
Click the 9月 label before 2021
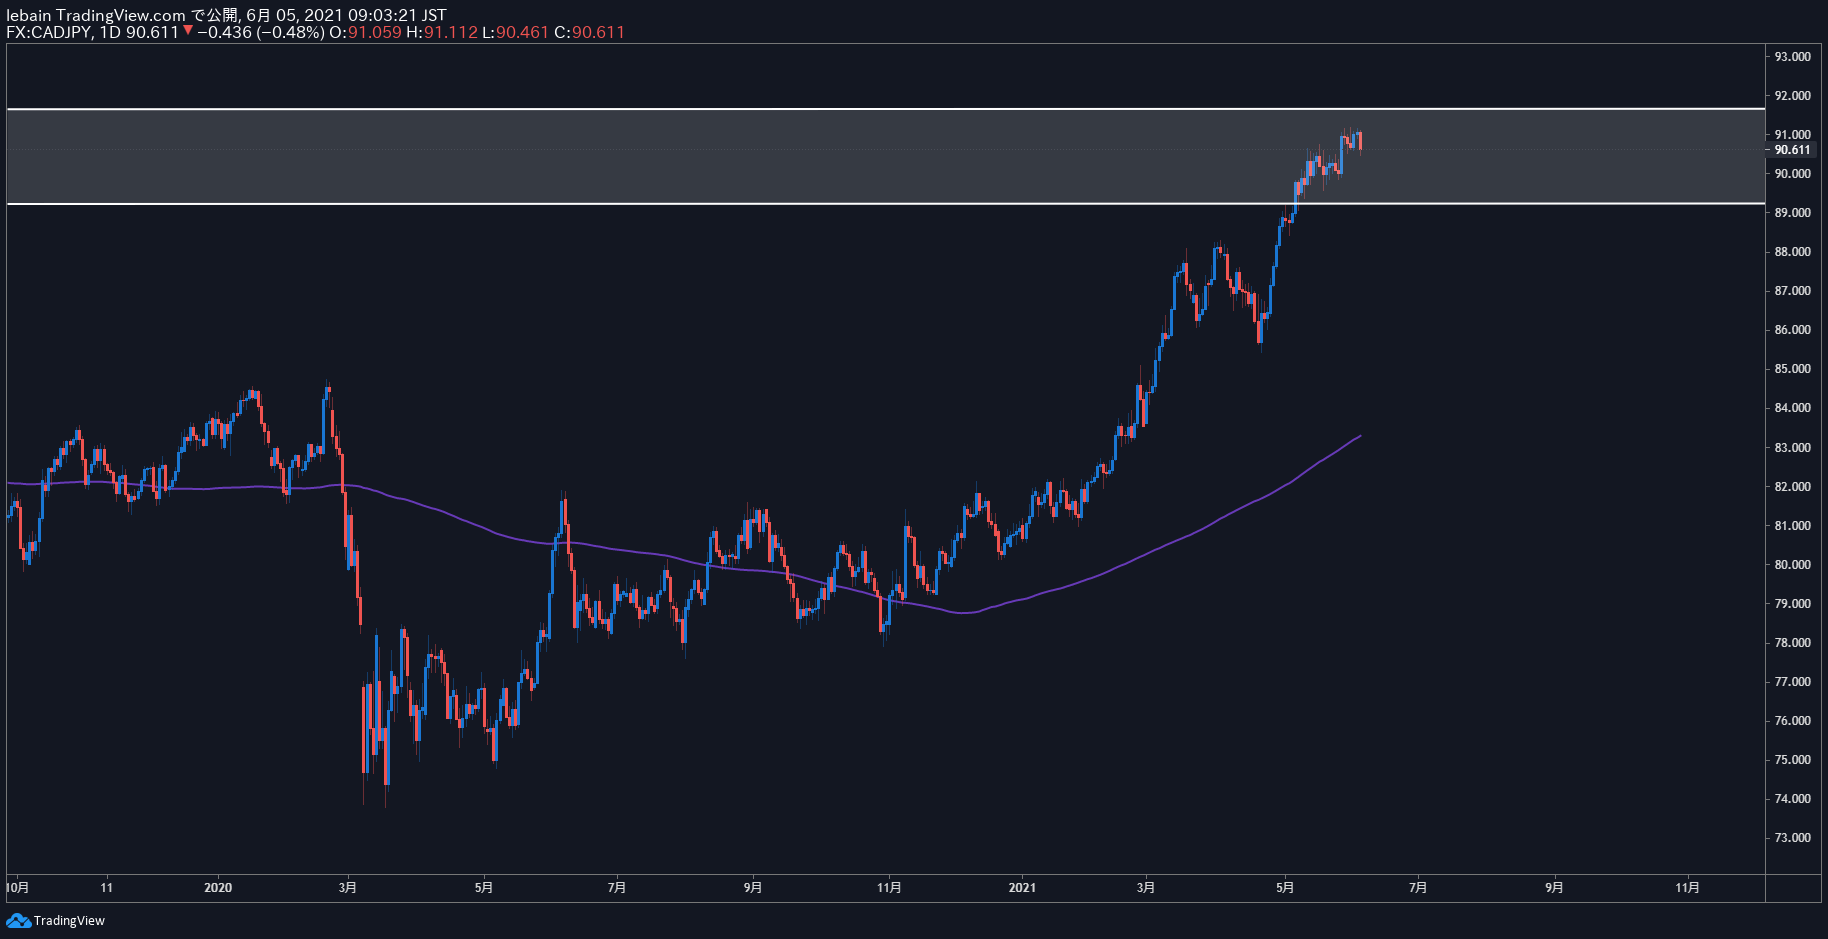[x=753, y=888]
